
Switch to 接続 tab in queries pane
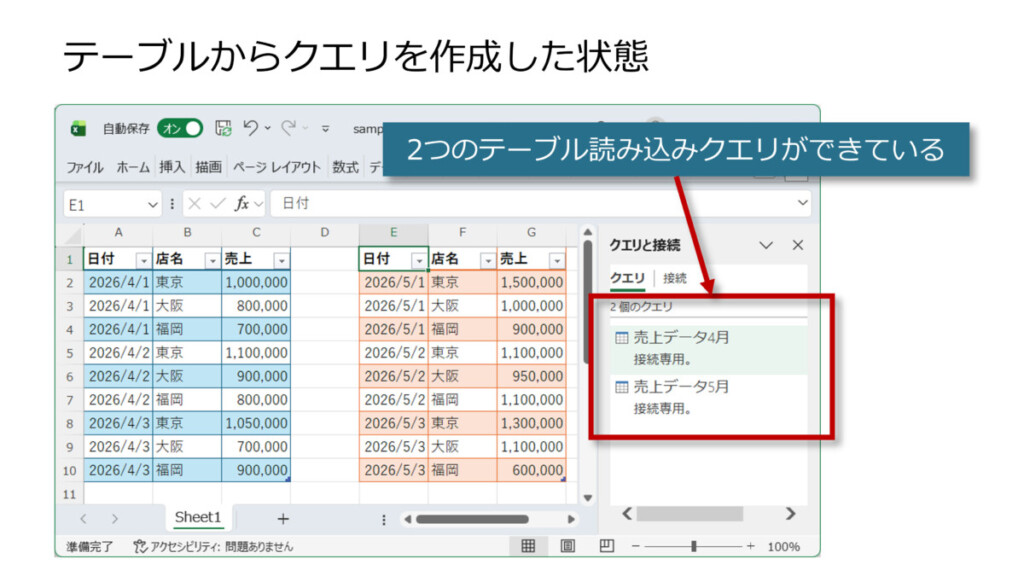pos(675,278)
